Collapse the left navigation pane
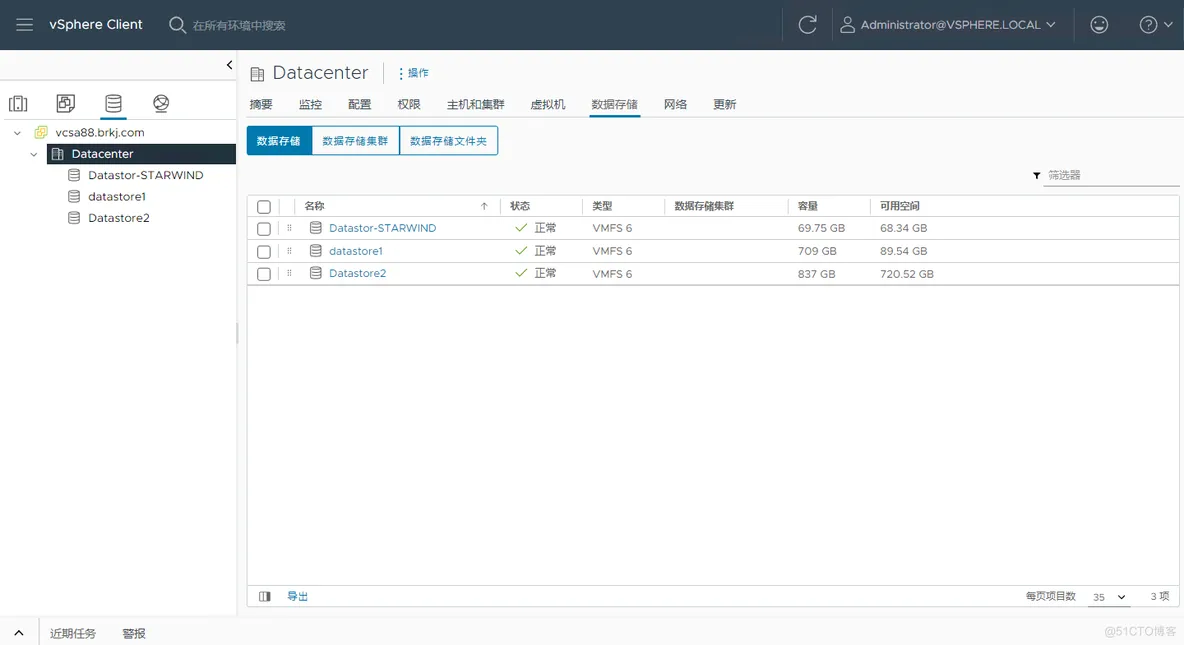This screenshot has width=1184, height=645. click(x=230, y=65)
